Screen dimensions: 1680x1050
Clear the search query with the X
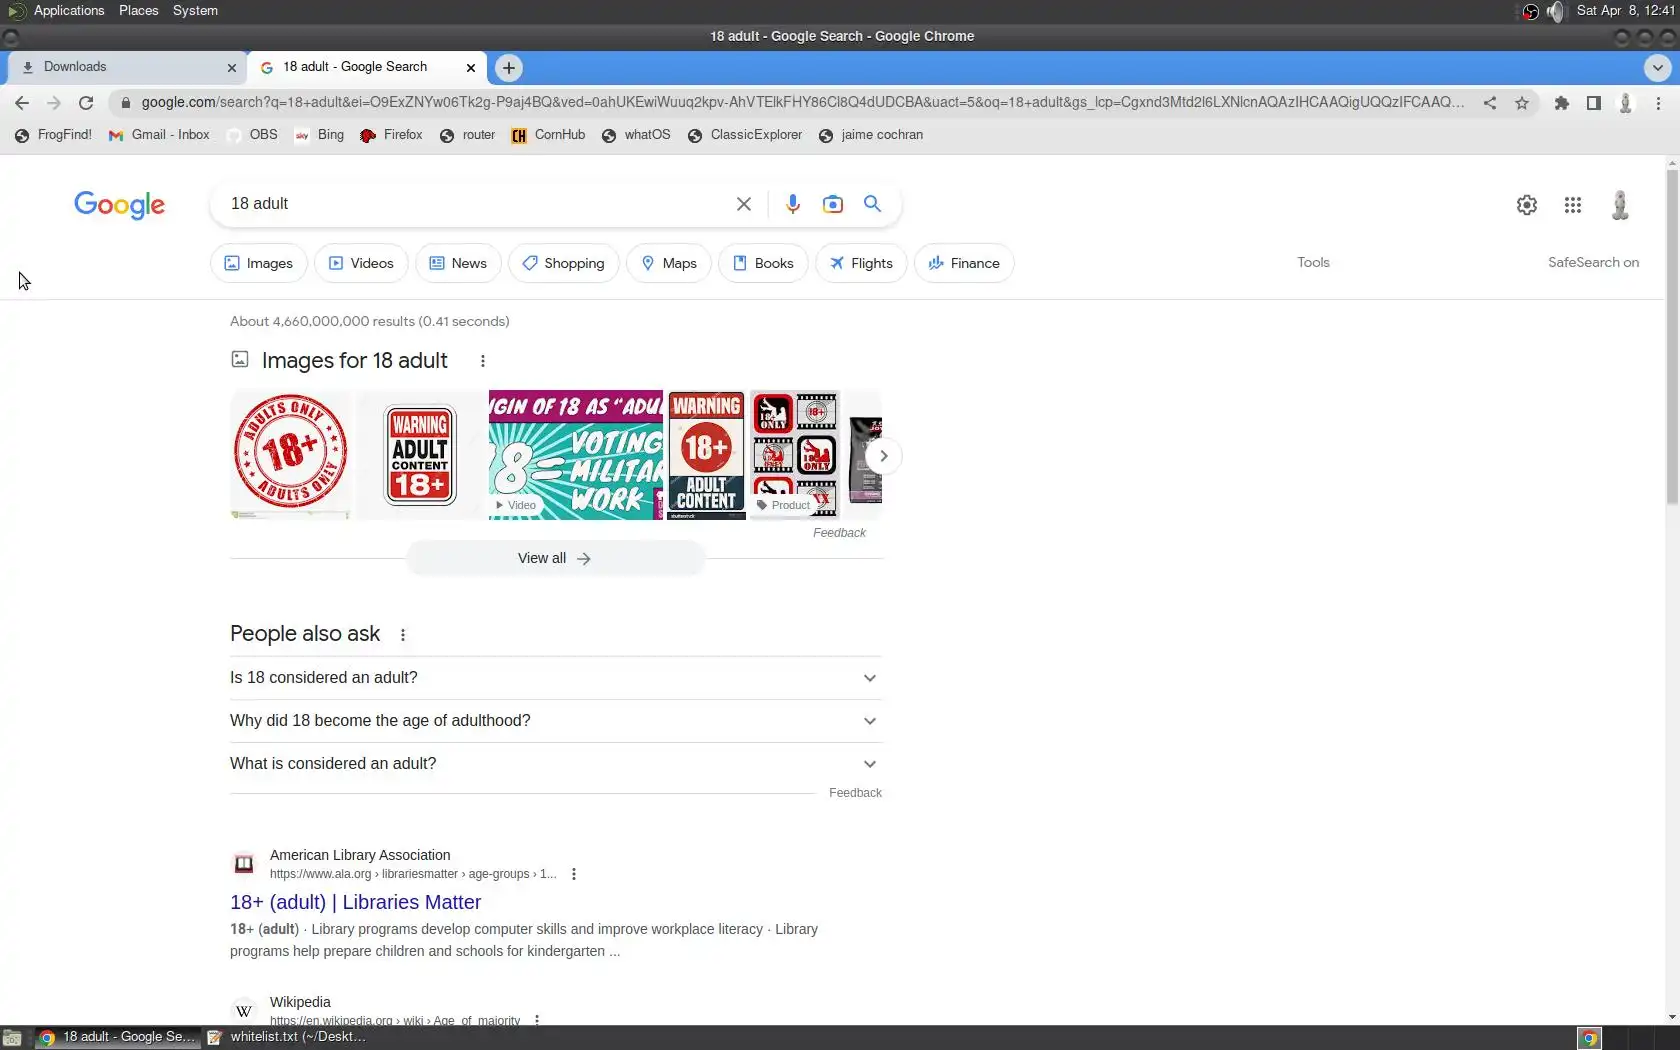click(744, 204)
